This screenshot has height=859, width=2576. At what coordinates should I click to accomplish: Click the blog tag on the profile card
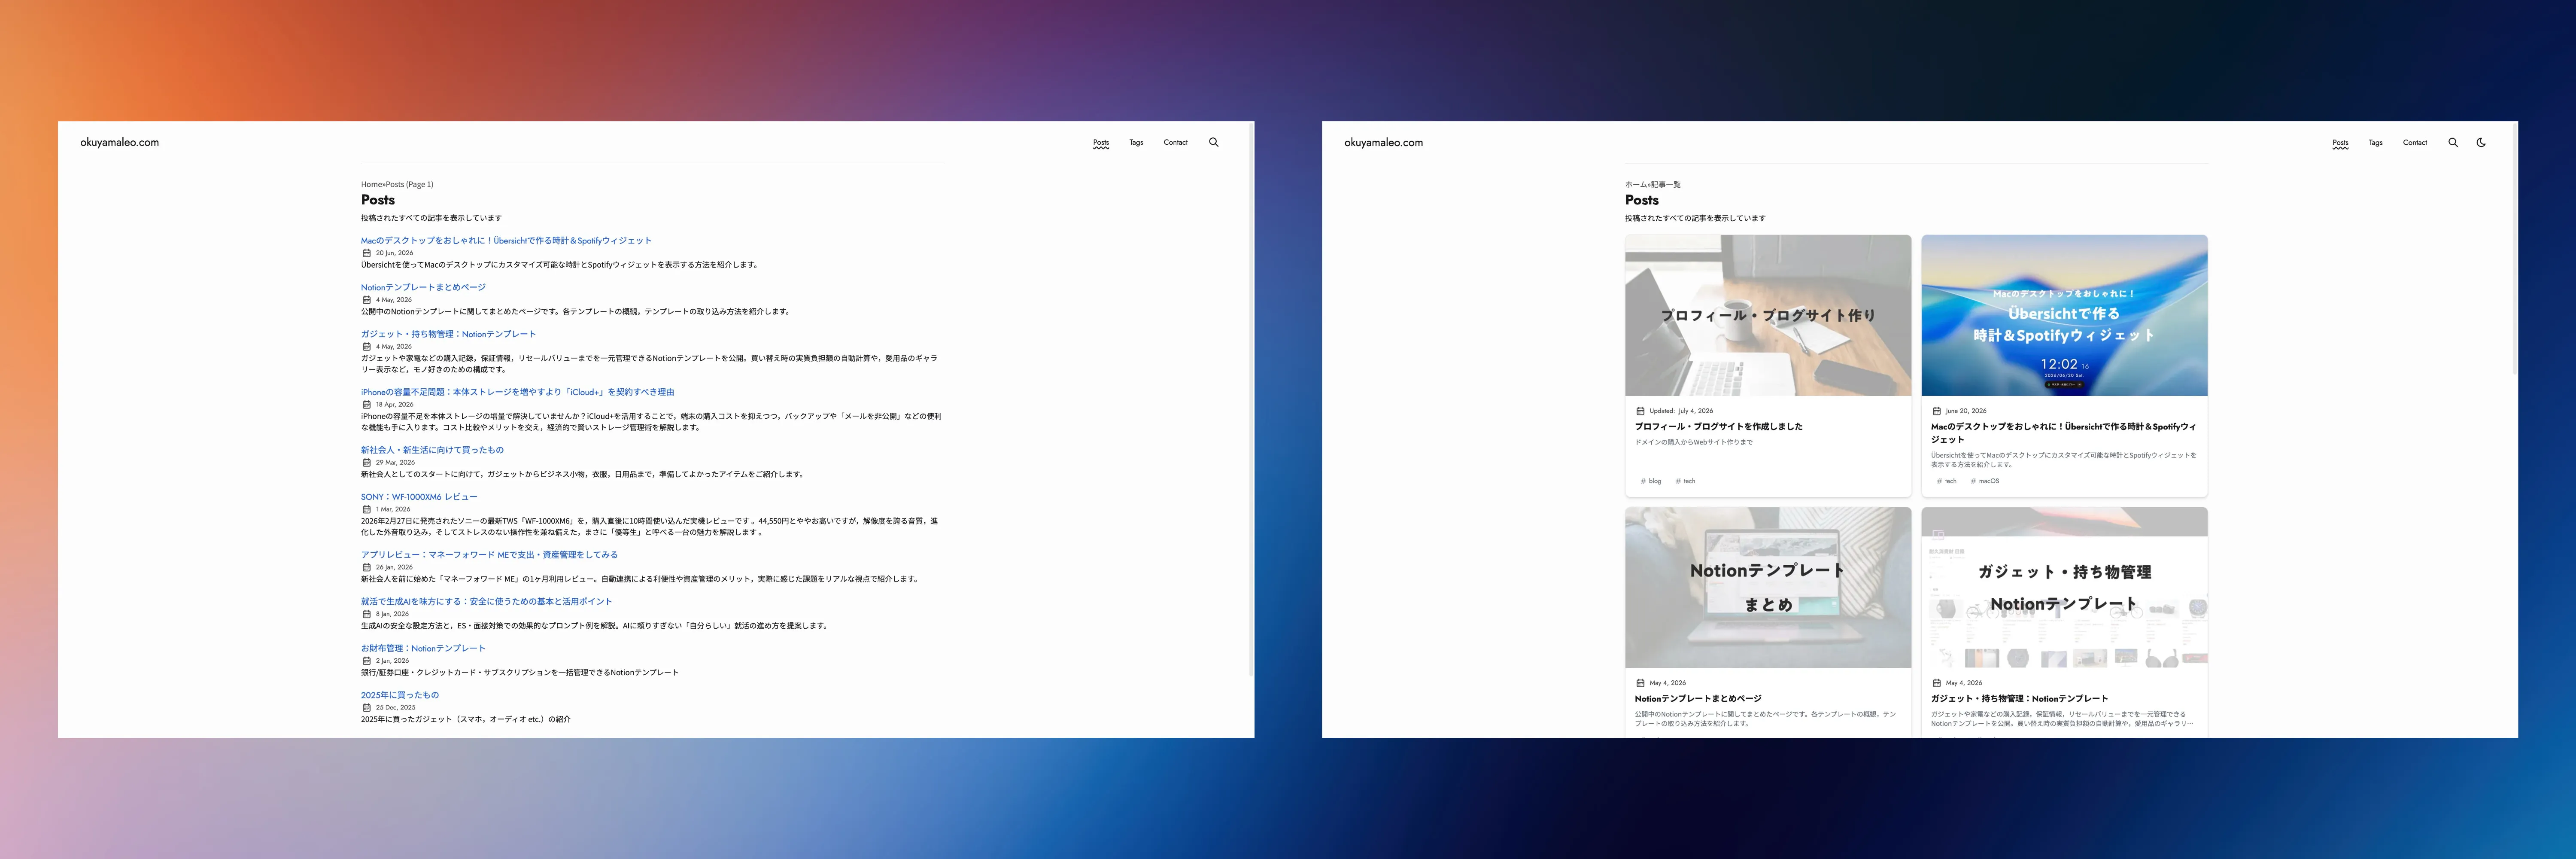1651,481
